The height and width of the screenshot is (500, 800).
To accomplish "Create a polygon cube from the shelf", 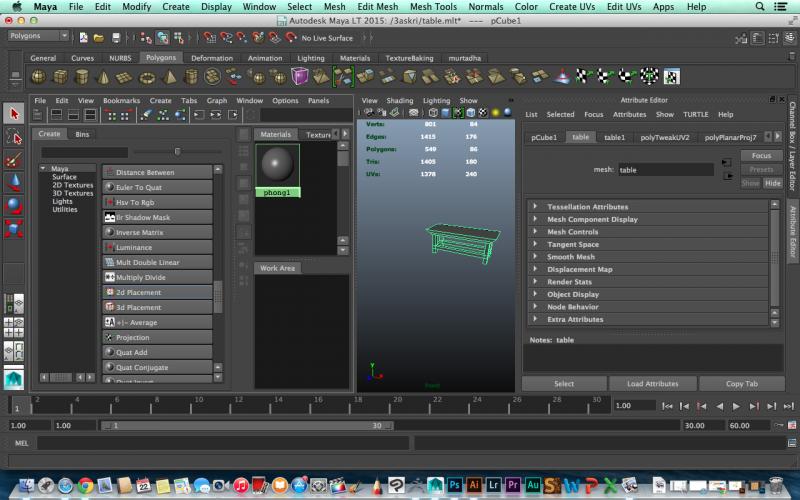I will tap(60, 78).
